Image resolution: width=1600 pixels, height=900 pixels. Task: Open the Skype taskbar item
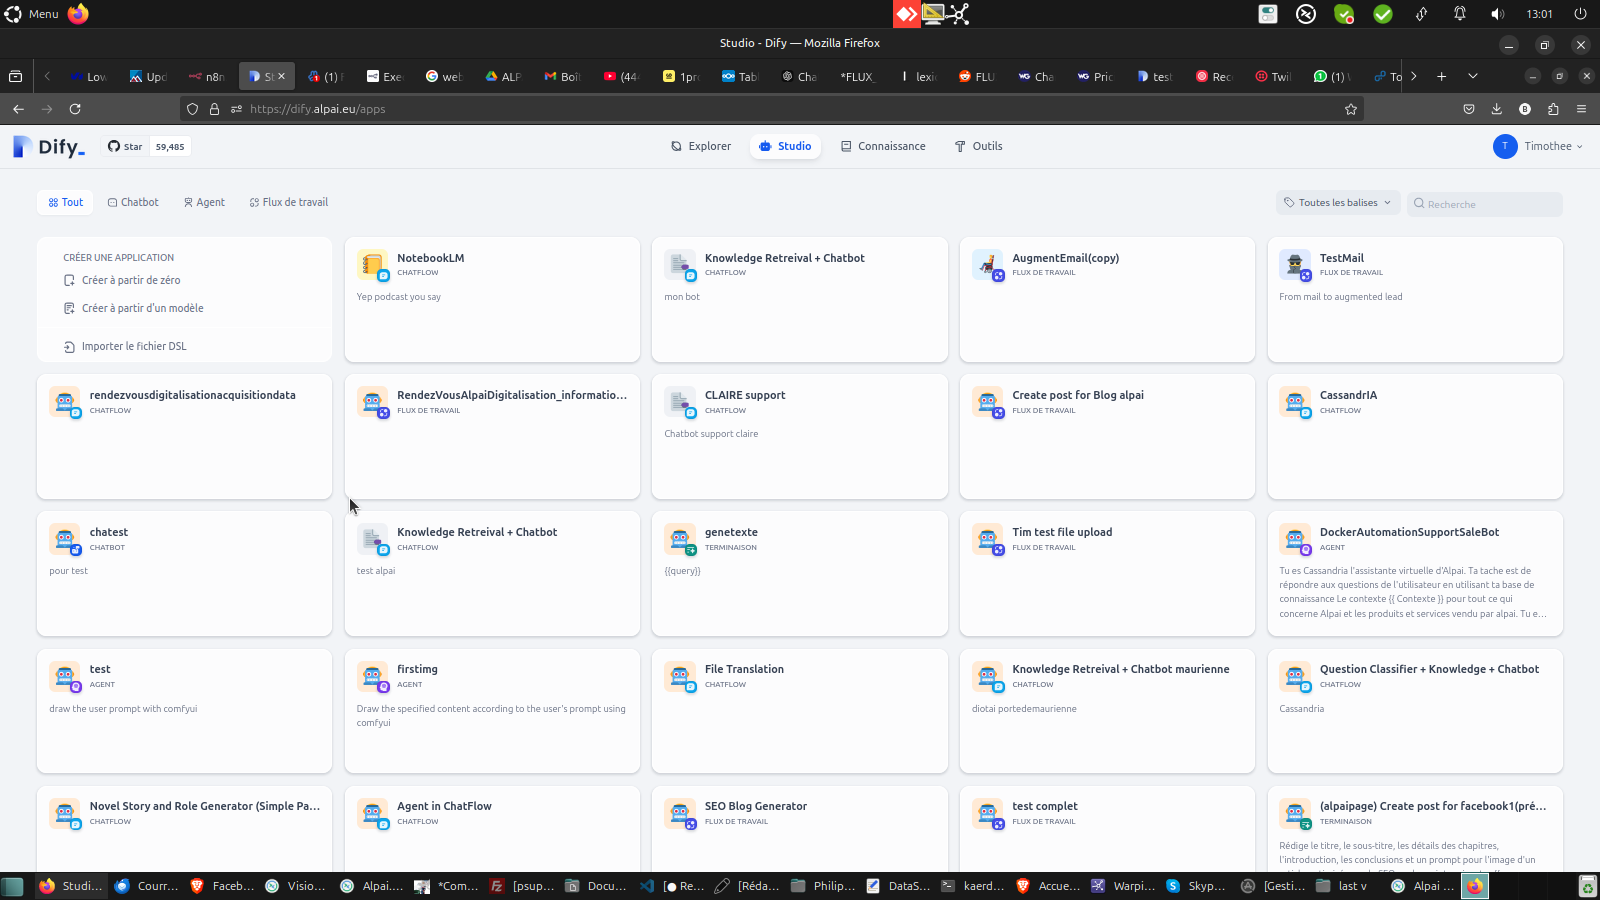point(1197,886)
